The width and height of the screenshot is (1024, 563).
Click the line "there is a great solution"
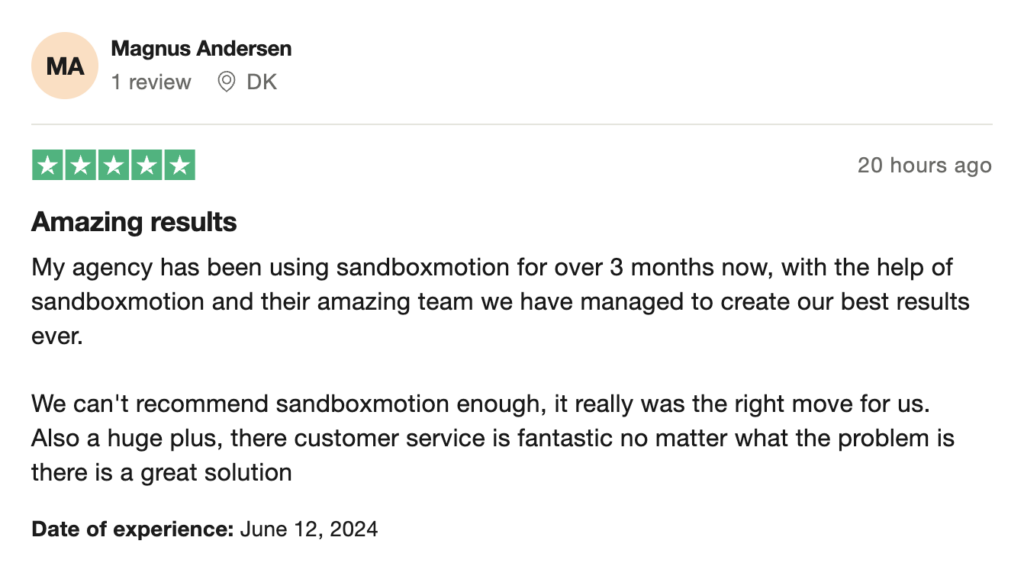point(161,472)
